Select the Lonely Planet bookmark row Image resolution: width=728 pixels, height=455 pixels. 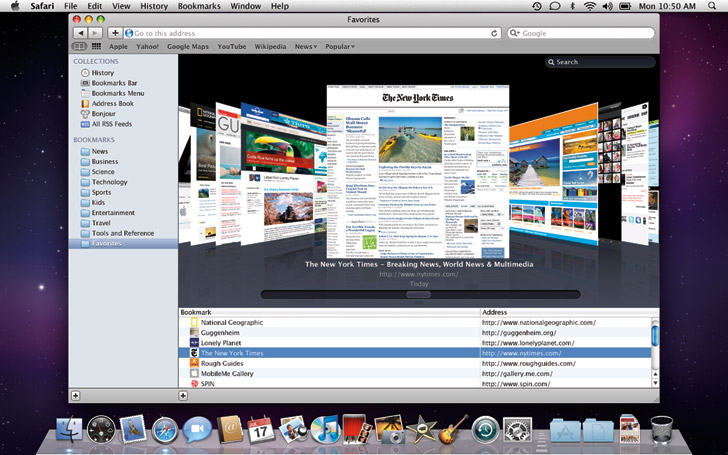[415, 343]
